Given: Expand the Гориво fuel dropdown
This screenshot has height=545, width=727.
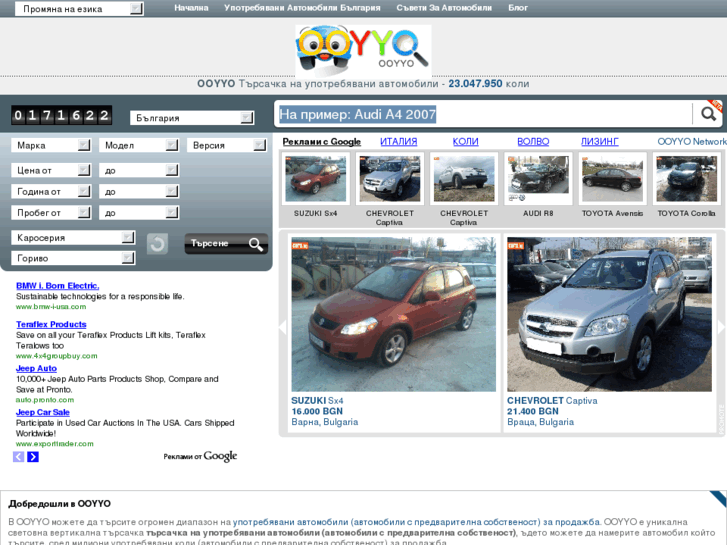Looking at the screenshot, I should tap(73, 258).
